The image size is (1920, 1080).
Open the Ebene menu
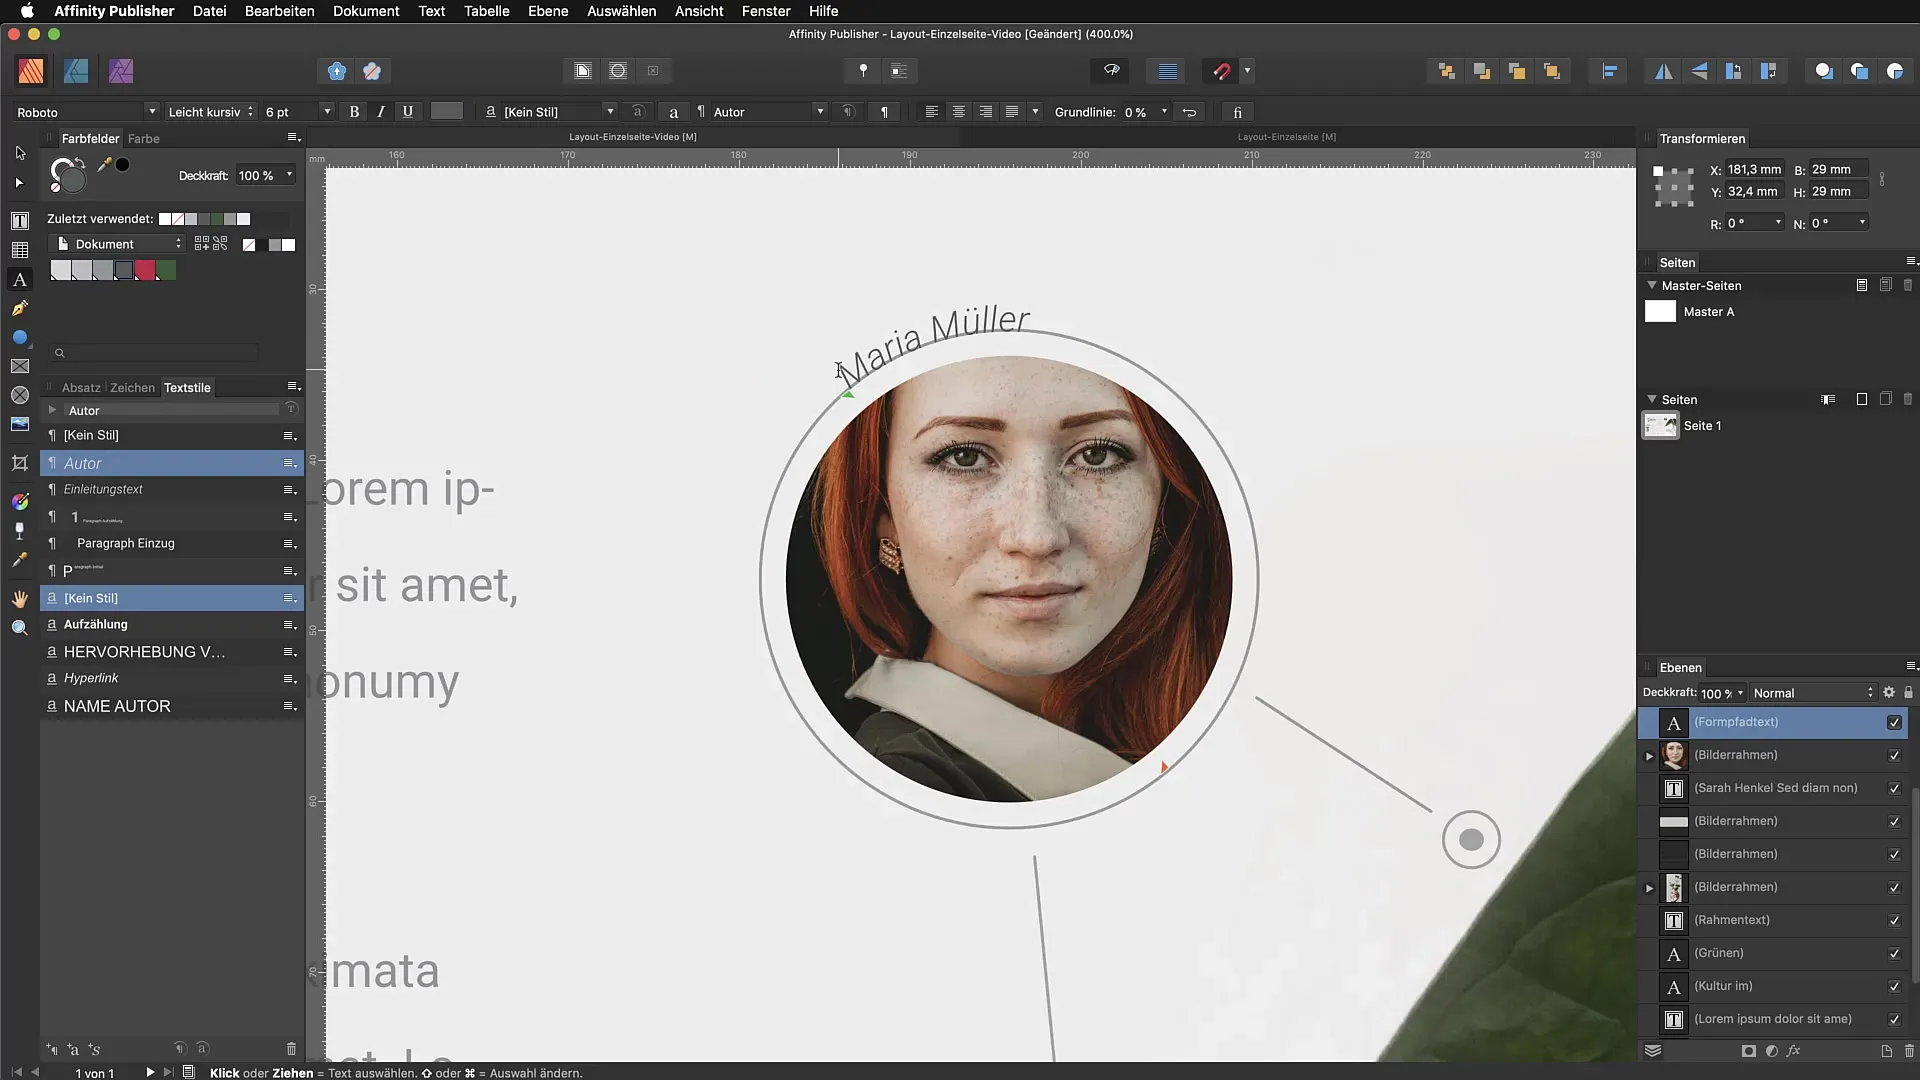pos(548,11)
